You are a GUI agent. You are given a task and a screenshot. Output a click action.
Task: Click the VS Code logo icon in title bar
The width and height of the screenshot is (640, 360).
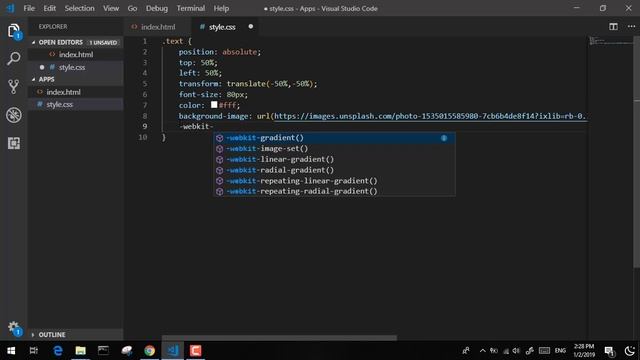coord(10,8)
